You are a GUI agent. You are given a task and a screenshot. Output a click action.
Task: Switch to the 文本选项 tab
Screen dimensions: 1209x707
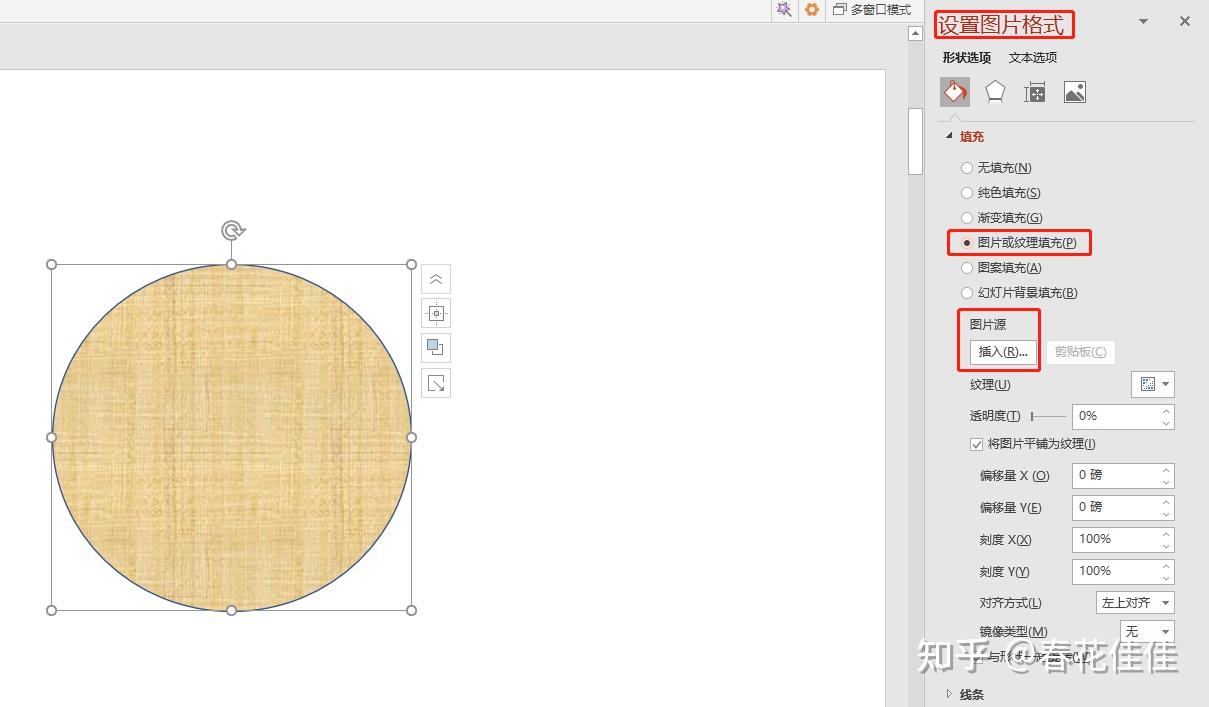[1033, 57]
